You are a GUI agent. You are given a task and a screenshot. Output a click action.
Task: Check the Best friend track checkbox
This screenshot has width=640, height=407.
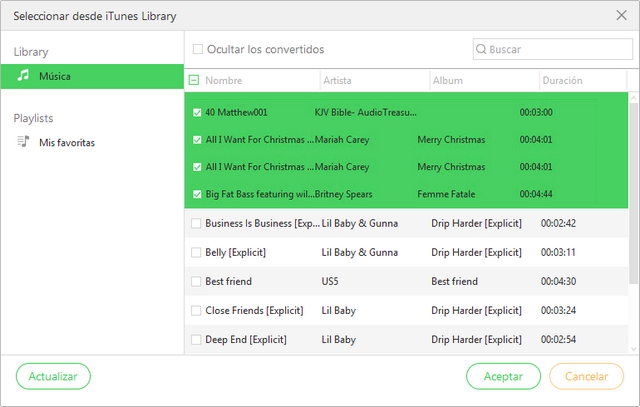coord(196,281)
